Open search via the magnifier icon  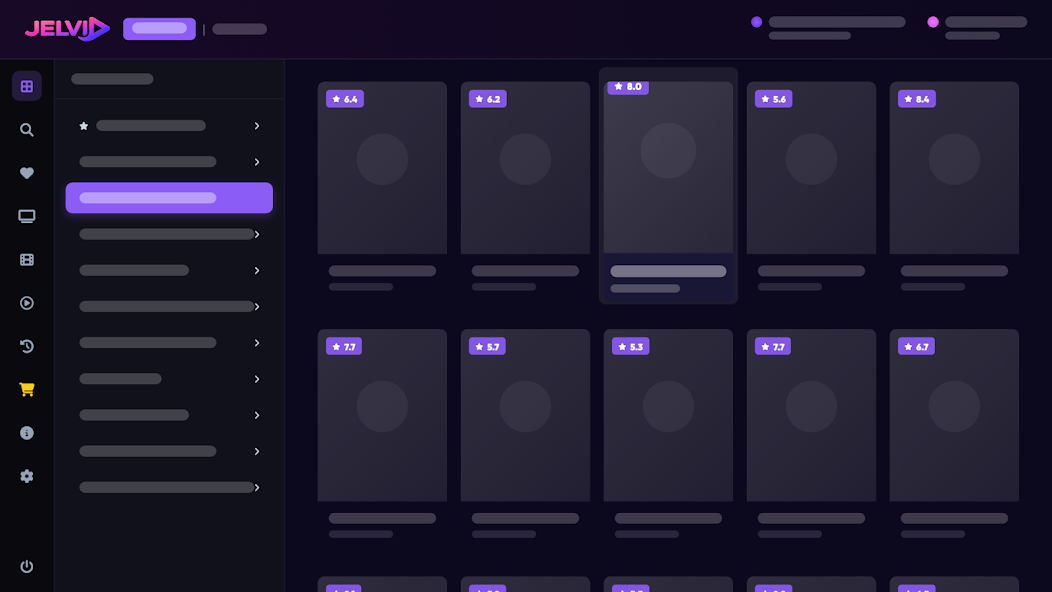(x=27, y=130)
